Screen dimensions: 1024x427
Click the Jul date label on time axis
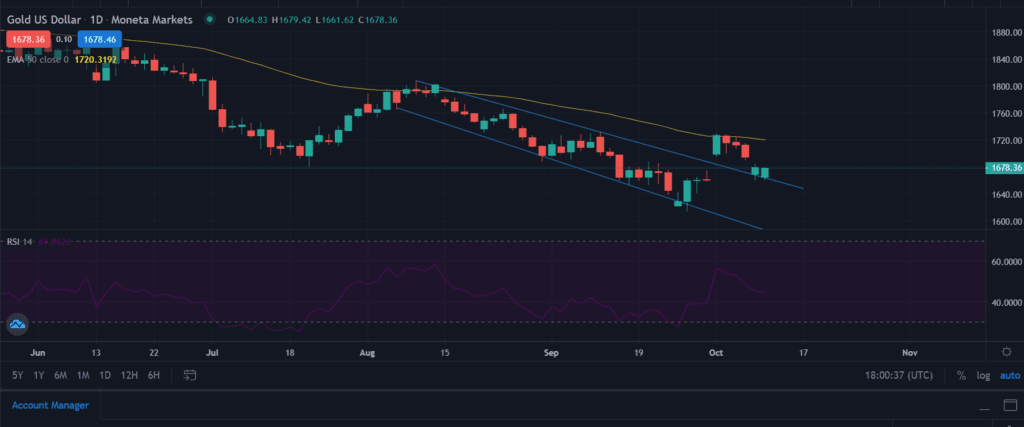(x=212, y=353)
